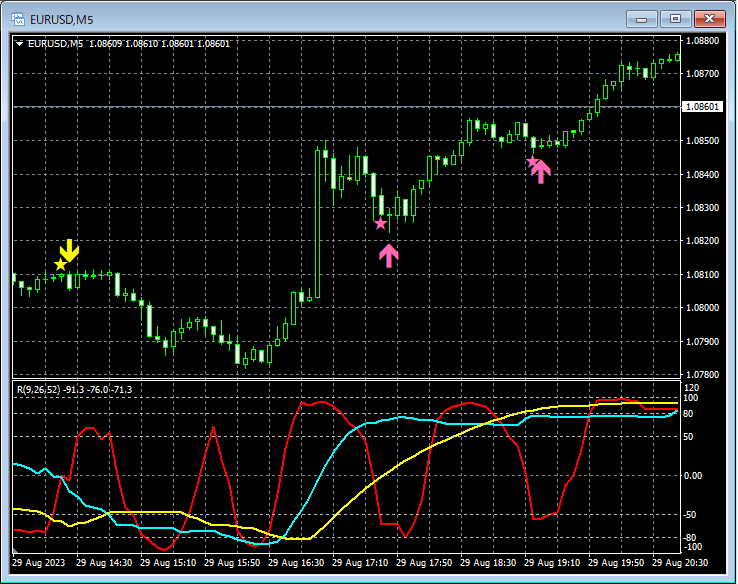
Task: Click the indicator scale value -100
Action: click(692, 547)
